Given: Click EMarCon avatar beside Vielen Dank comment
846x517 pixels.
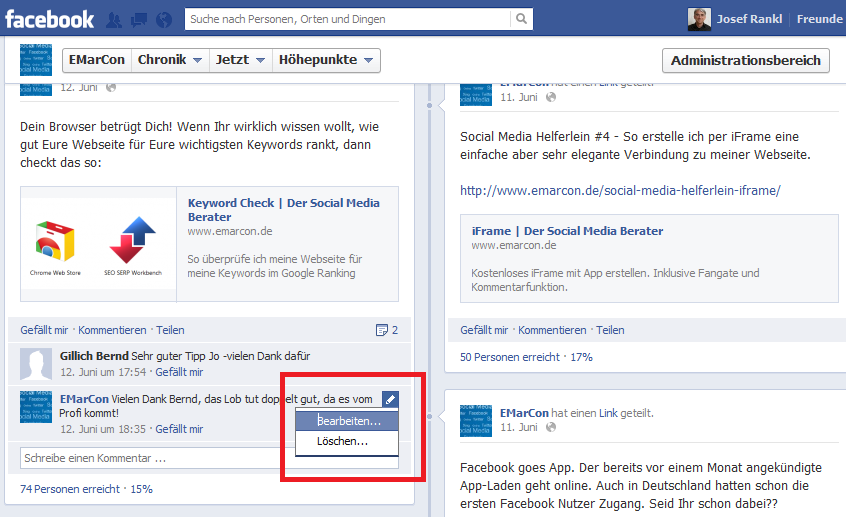Looking at the screenshot, I should [36, 407].
